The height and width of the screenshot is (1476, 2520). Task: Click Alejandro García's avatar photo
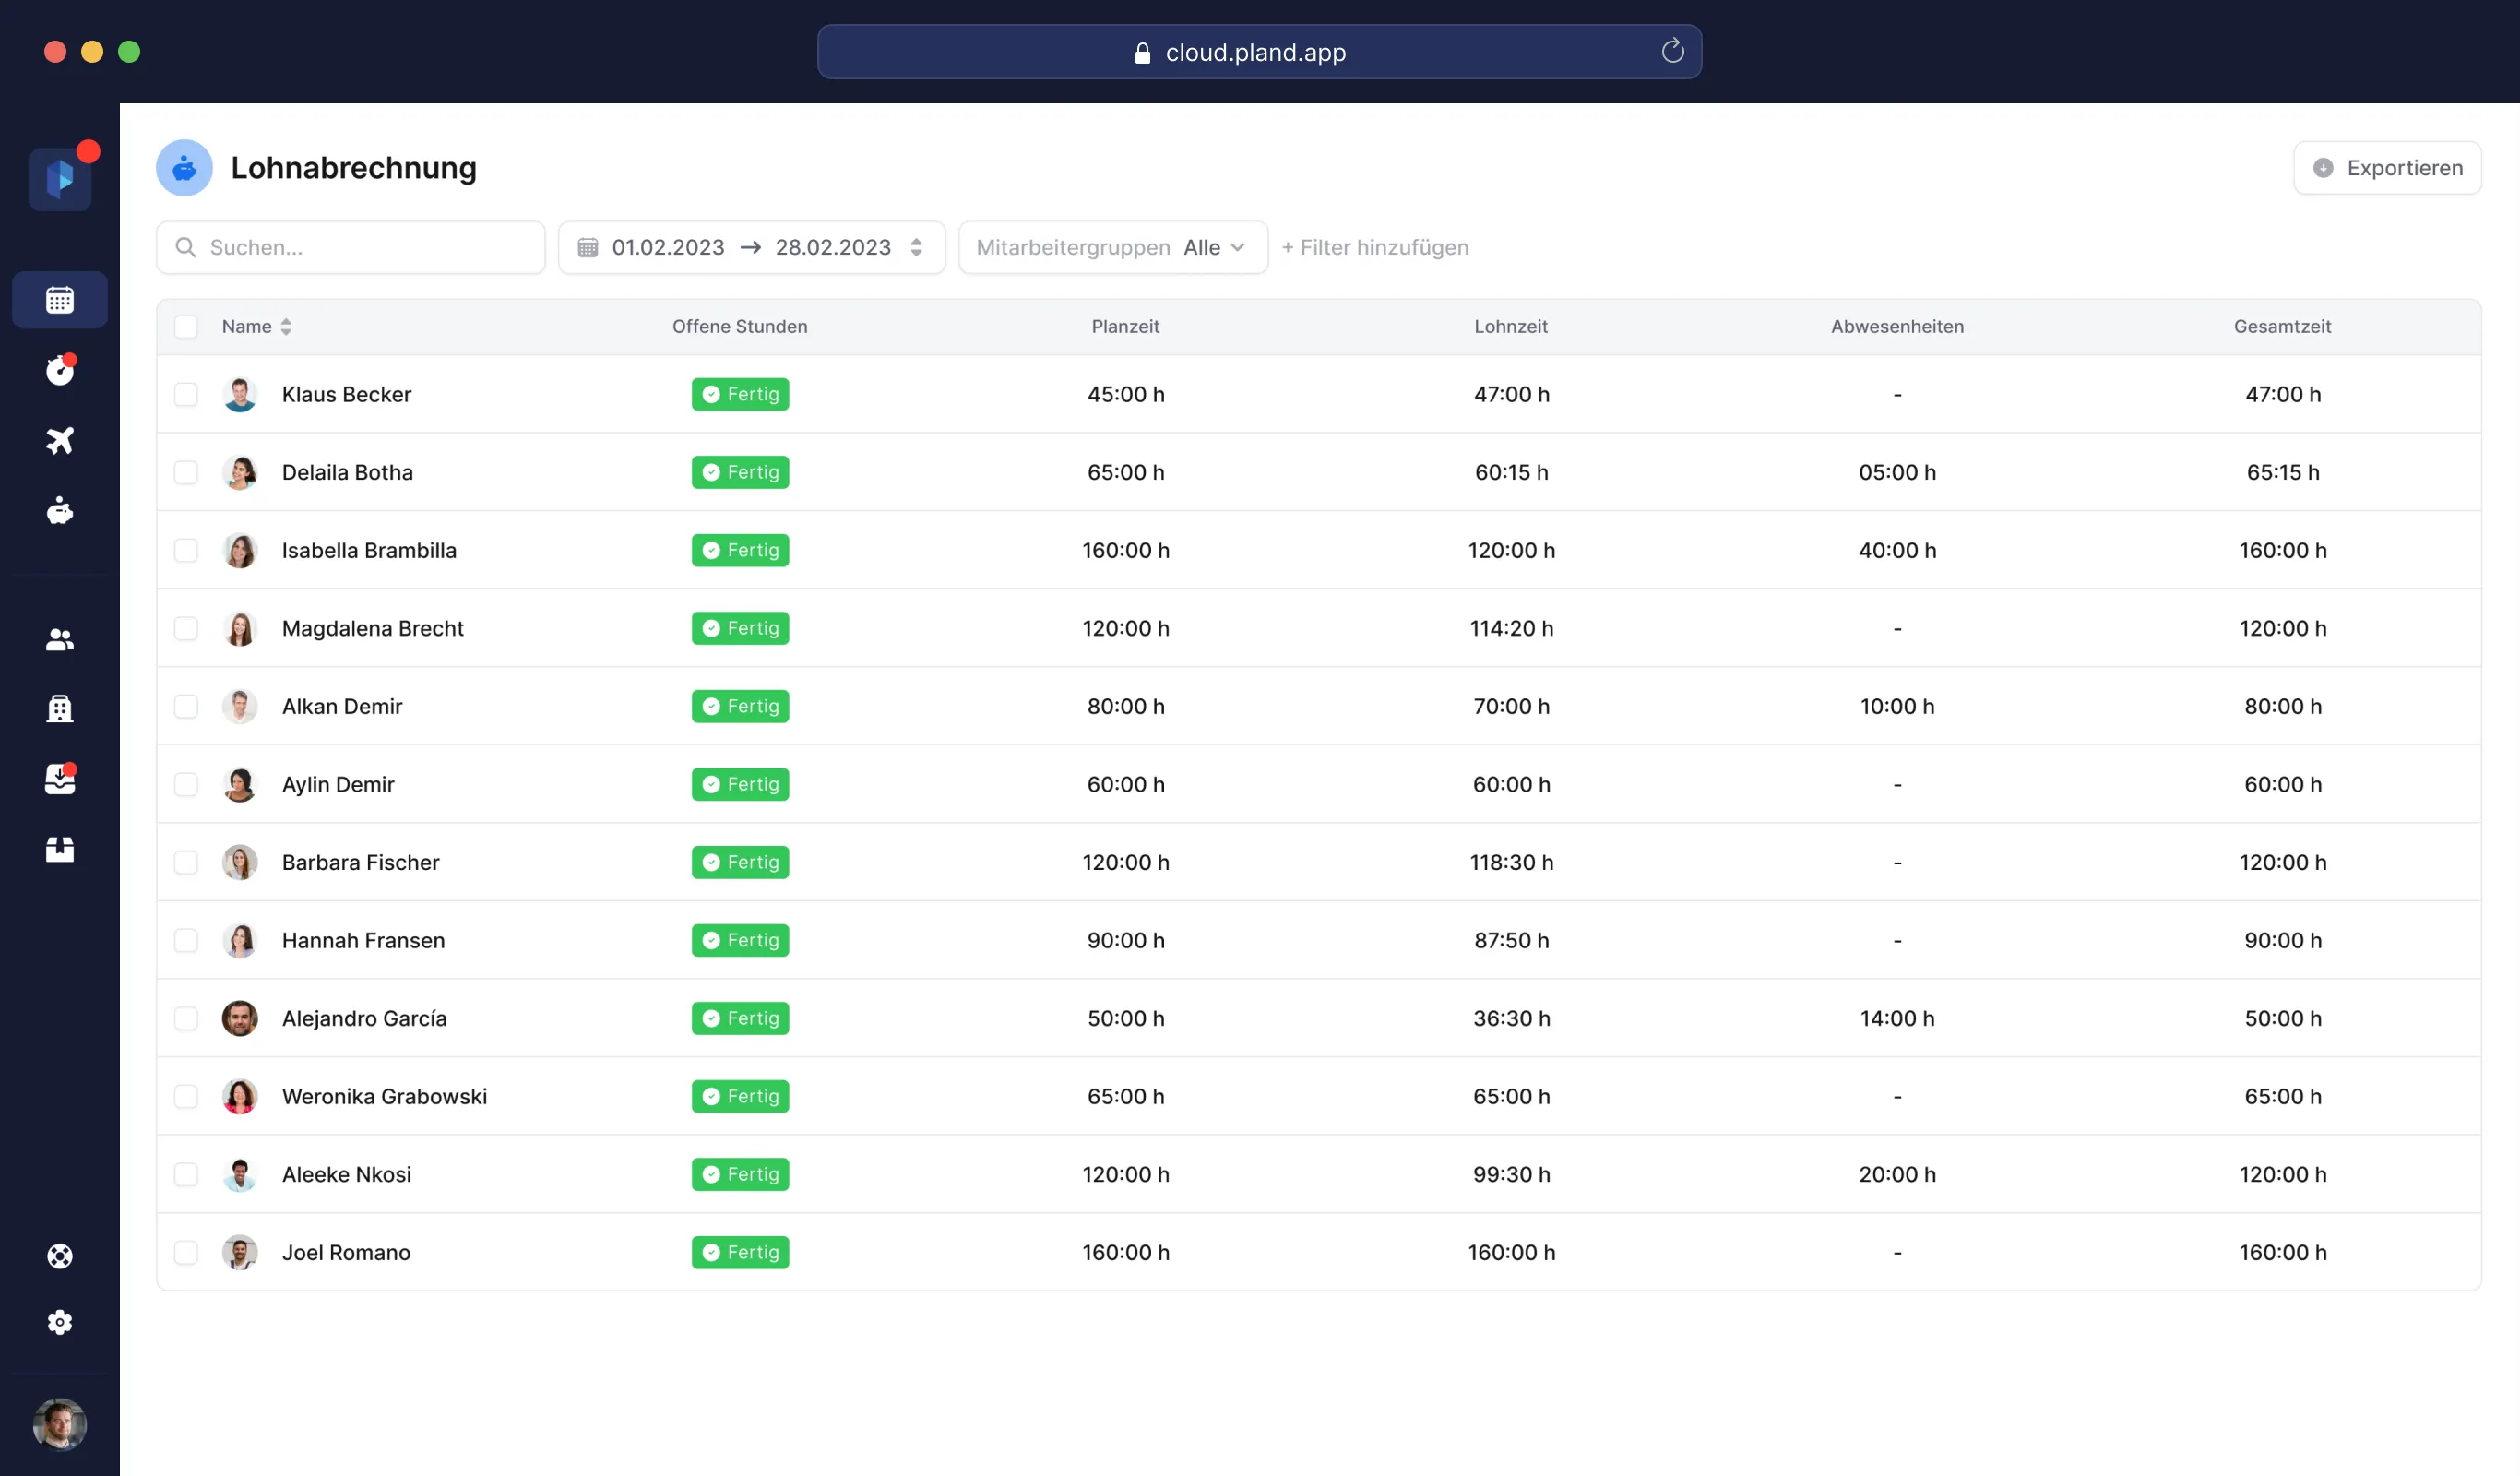tap(240, 1018)
